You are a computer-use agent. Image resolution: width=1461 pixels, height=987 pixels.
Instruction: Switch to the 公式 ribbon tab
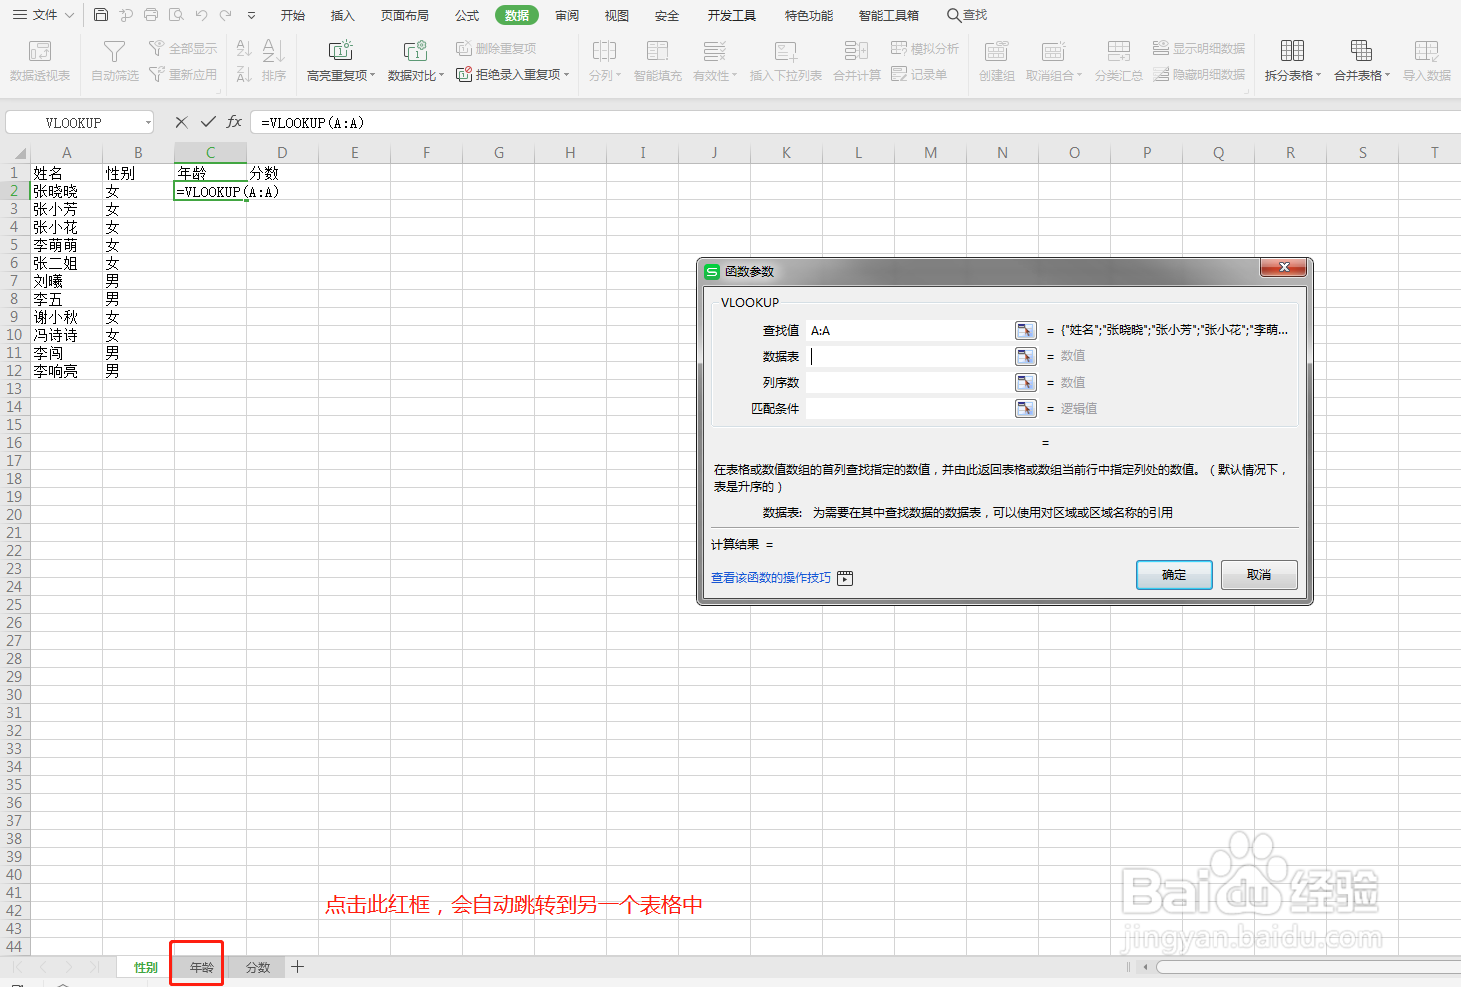pos(467,15)
